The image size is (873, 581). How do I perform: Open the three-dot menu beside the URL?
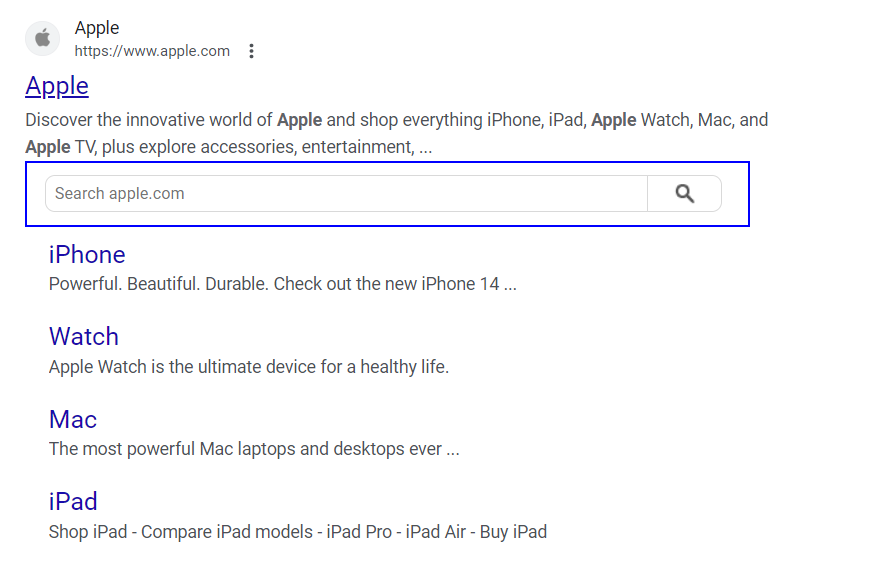tap(251, 51)
